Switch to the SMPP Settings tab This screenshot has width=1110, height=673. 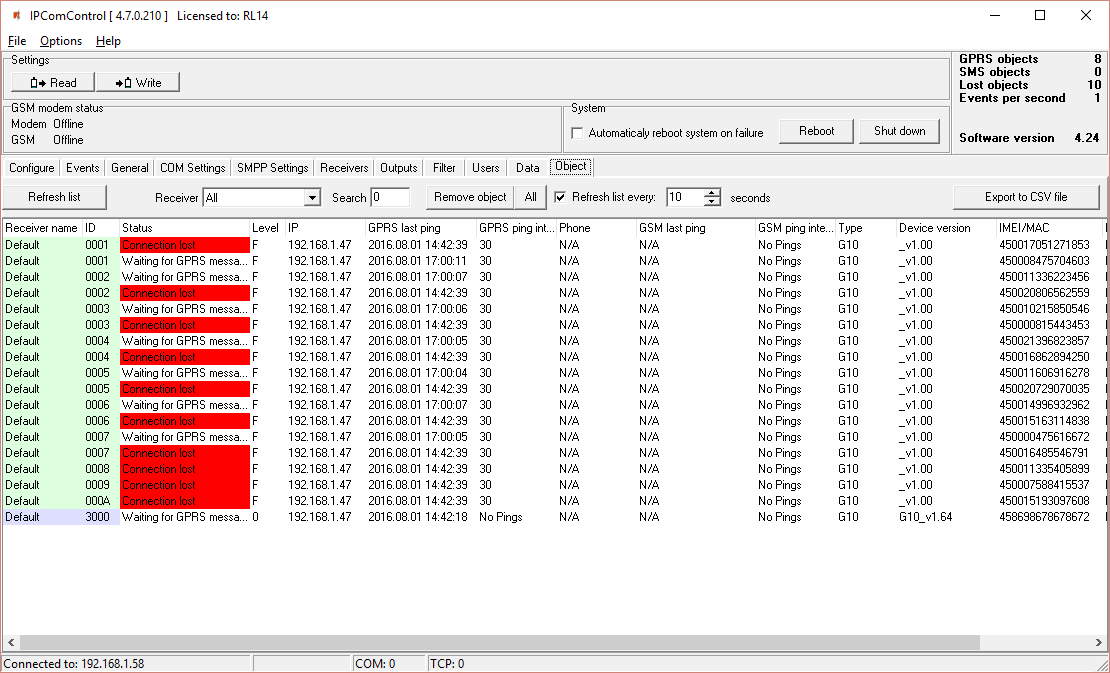272,168
